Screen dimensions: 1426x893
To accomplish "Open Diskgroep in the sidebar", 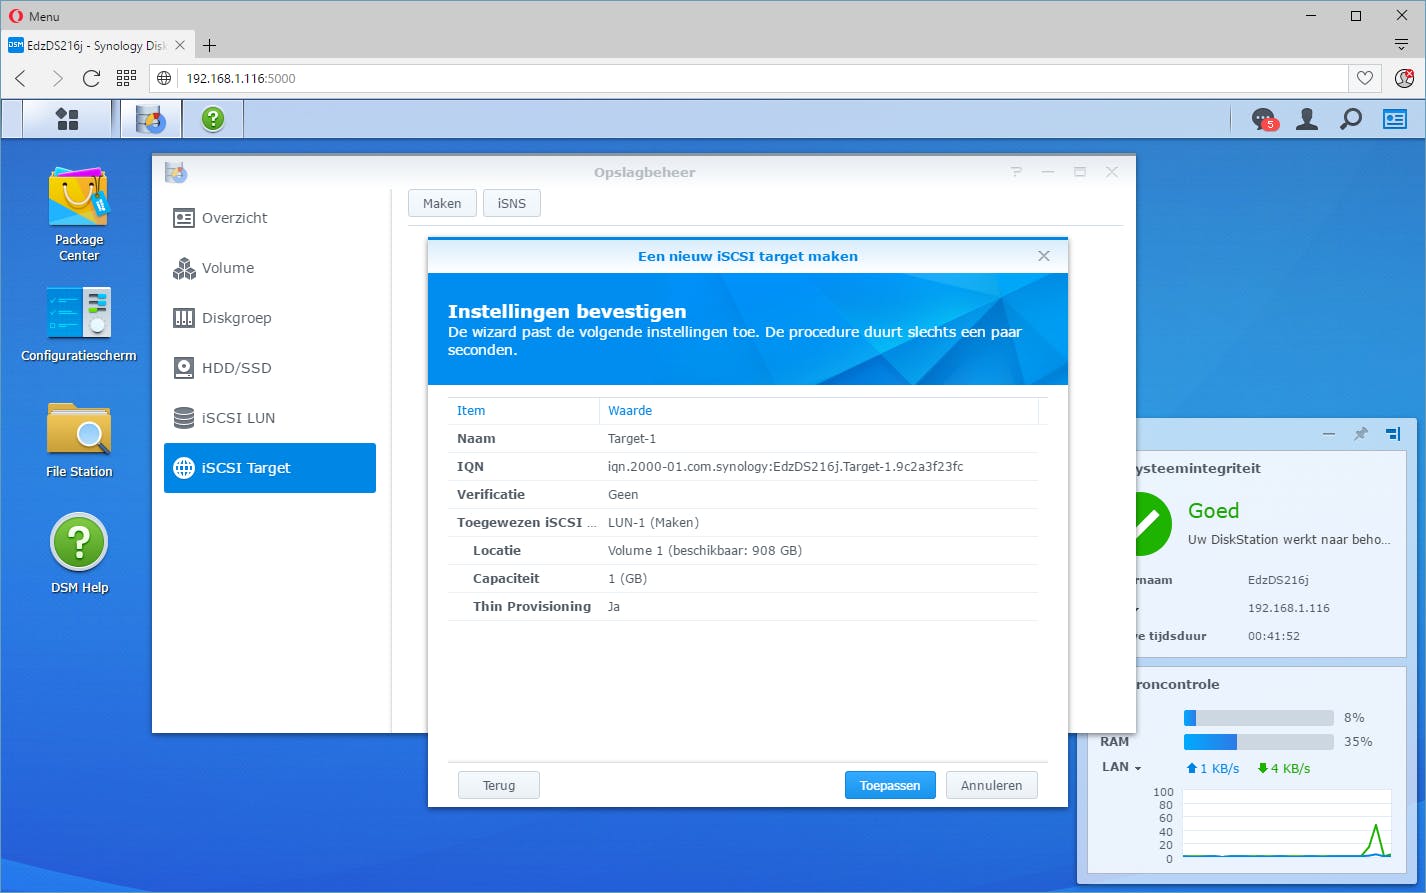I will coord(270,318).
